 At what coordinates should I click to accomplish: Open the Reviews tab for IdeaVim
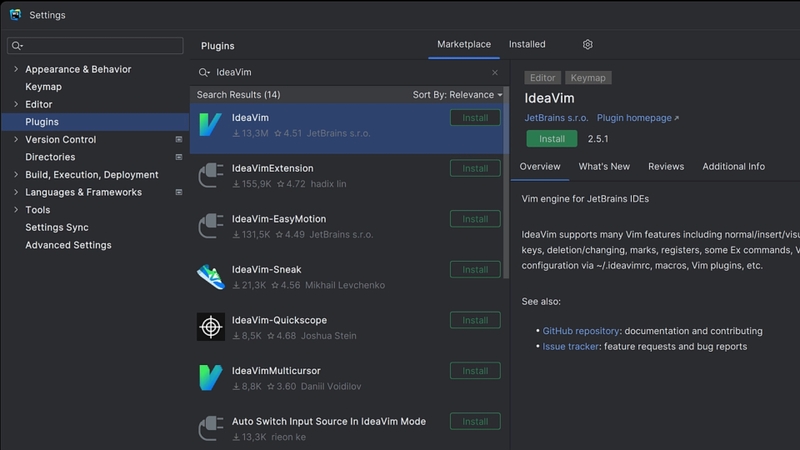(x=666, y=167)
